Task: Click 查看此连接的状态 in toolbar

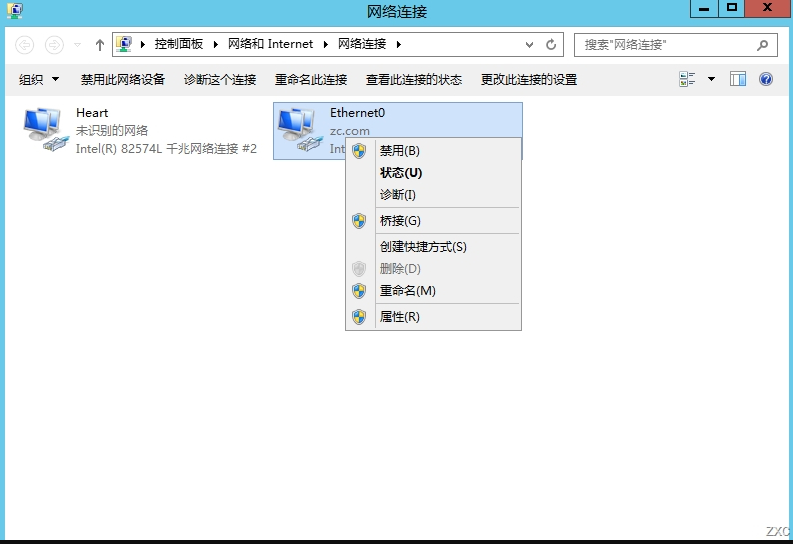Action: [414, 79]
